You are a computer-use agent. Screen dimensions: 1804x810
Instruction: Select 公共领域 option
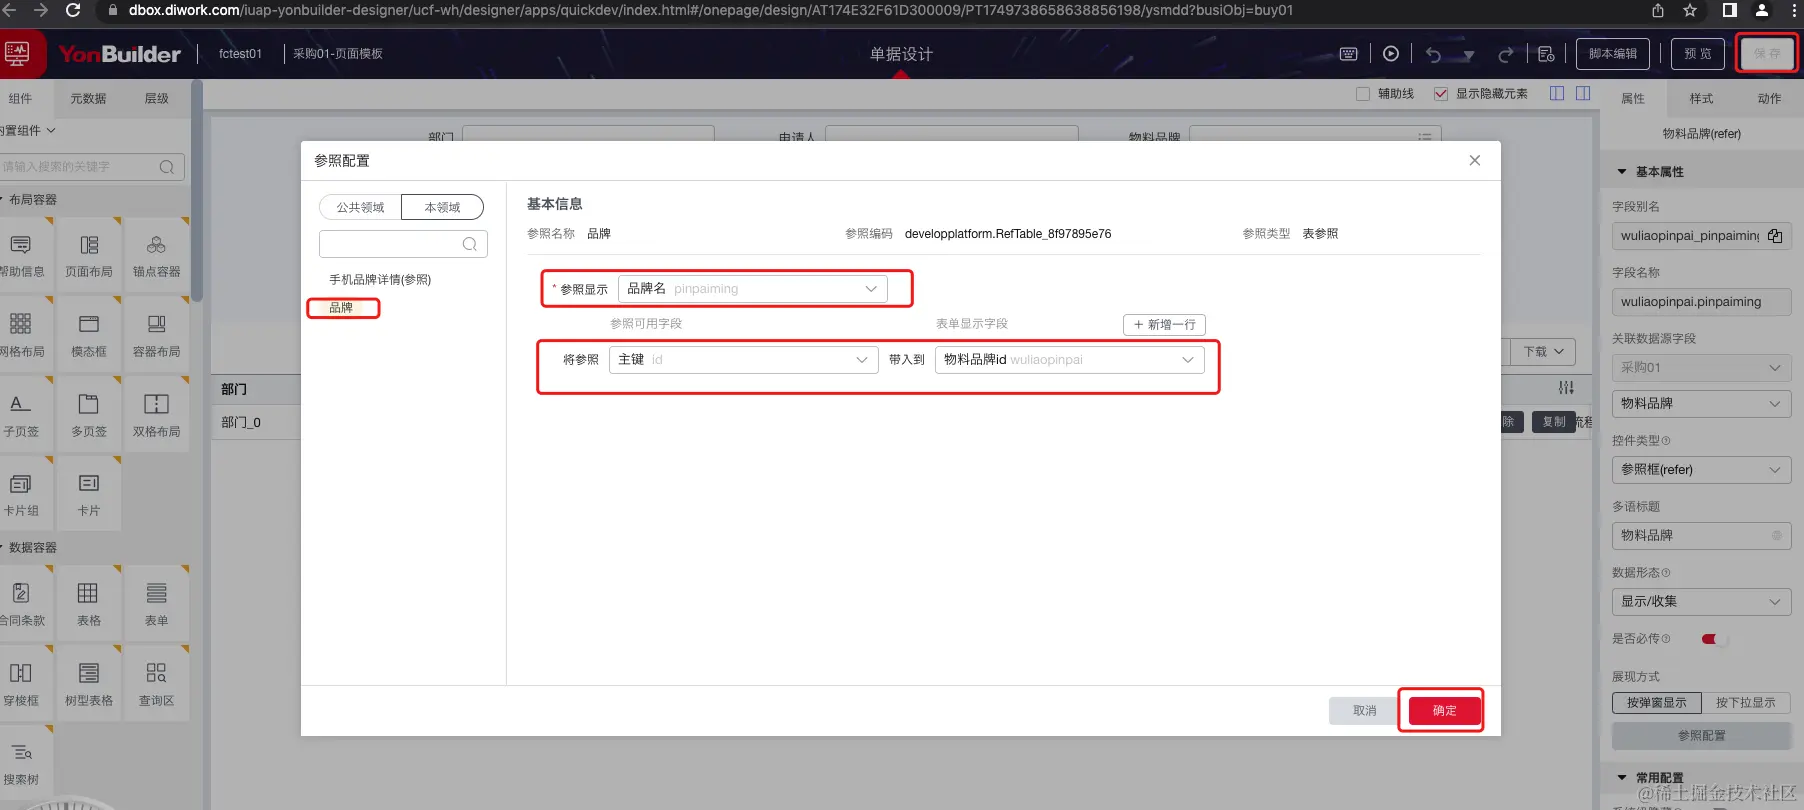coord(360,207)
